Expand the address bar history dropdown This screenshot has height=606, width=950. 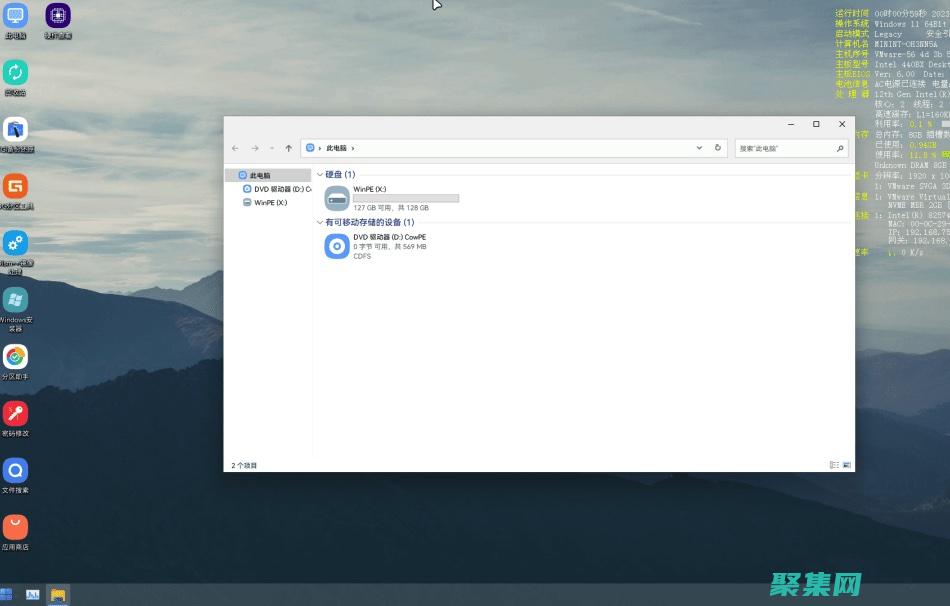tap(699, 148)
